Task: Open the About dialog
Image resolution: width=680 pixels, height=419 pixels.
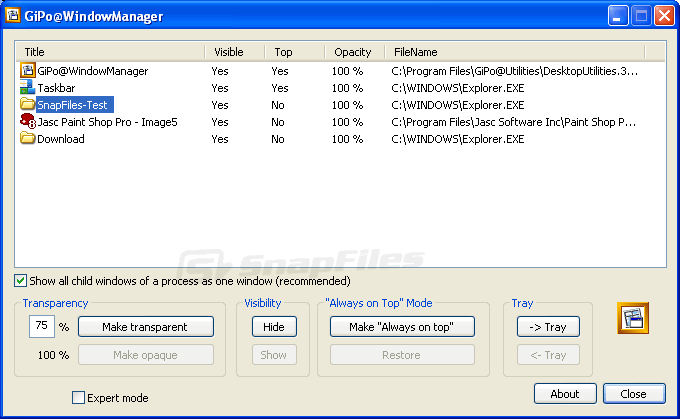Action: coord(565,393)
